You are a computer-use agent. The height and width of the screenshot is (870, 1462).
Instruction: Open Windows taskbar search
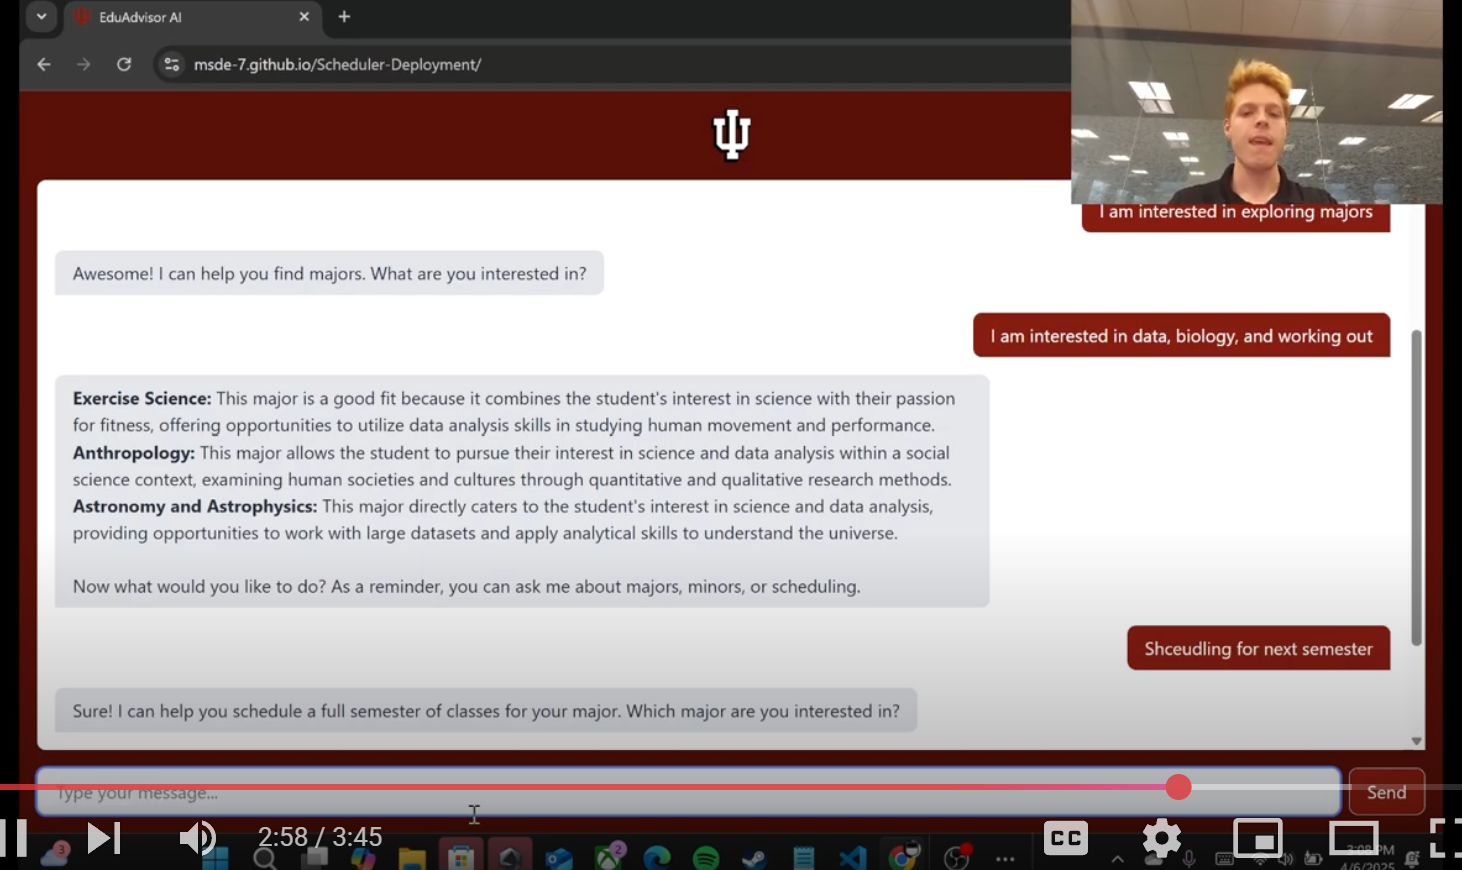265,858
